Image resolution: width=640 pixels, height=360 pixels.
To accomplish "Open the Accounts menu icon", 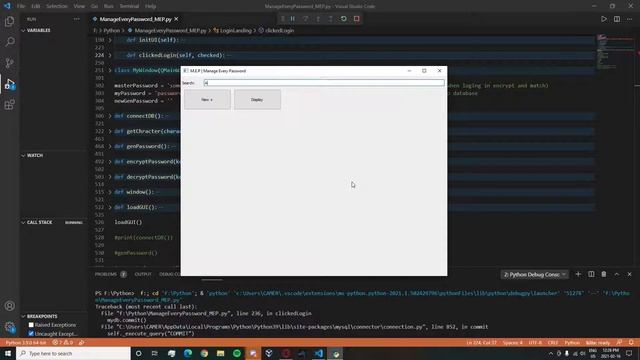I will pyautogui.click(x=9, y=306).
